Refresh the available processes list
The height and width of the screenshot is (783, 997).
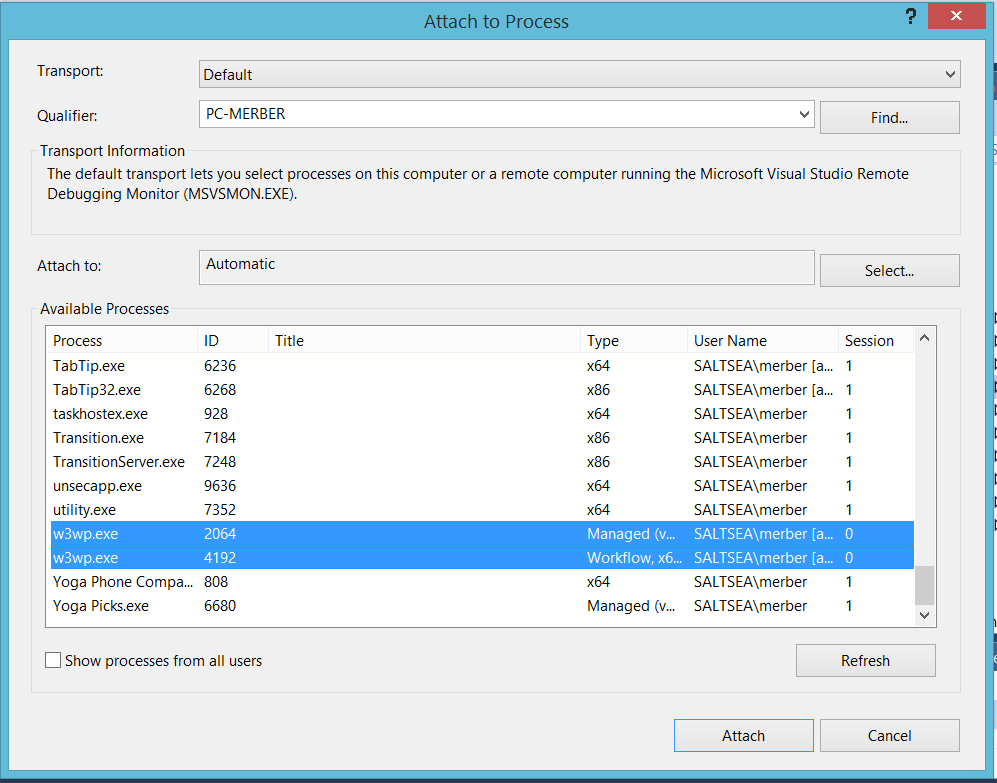(x=865, y=661)
